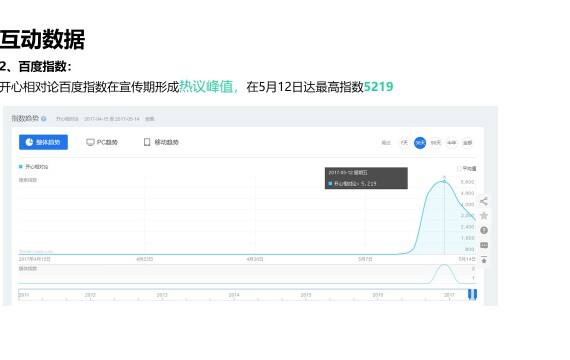
Task: Click the dark tooltip showing 5,219
Action: (366, 178)
